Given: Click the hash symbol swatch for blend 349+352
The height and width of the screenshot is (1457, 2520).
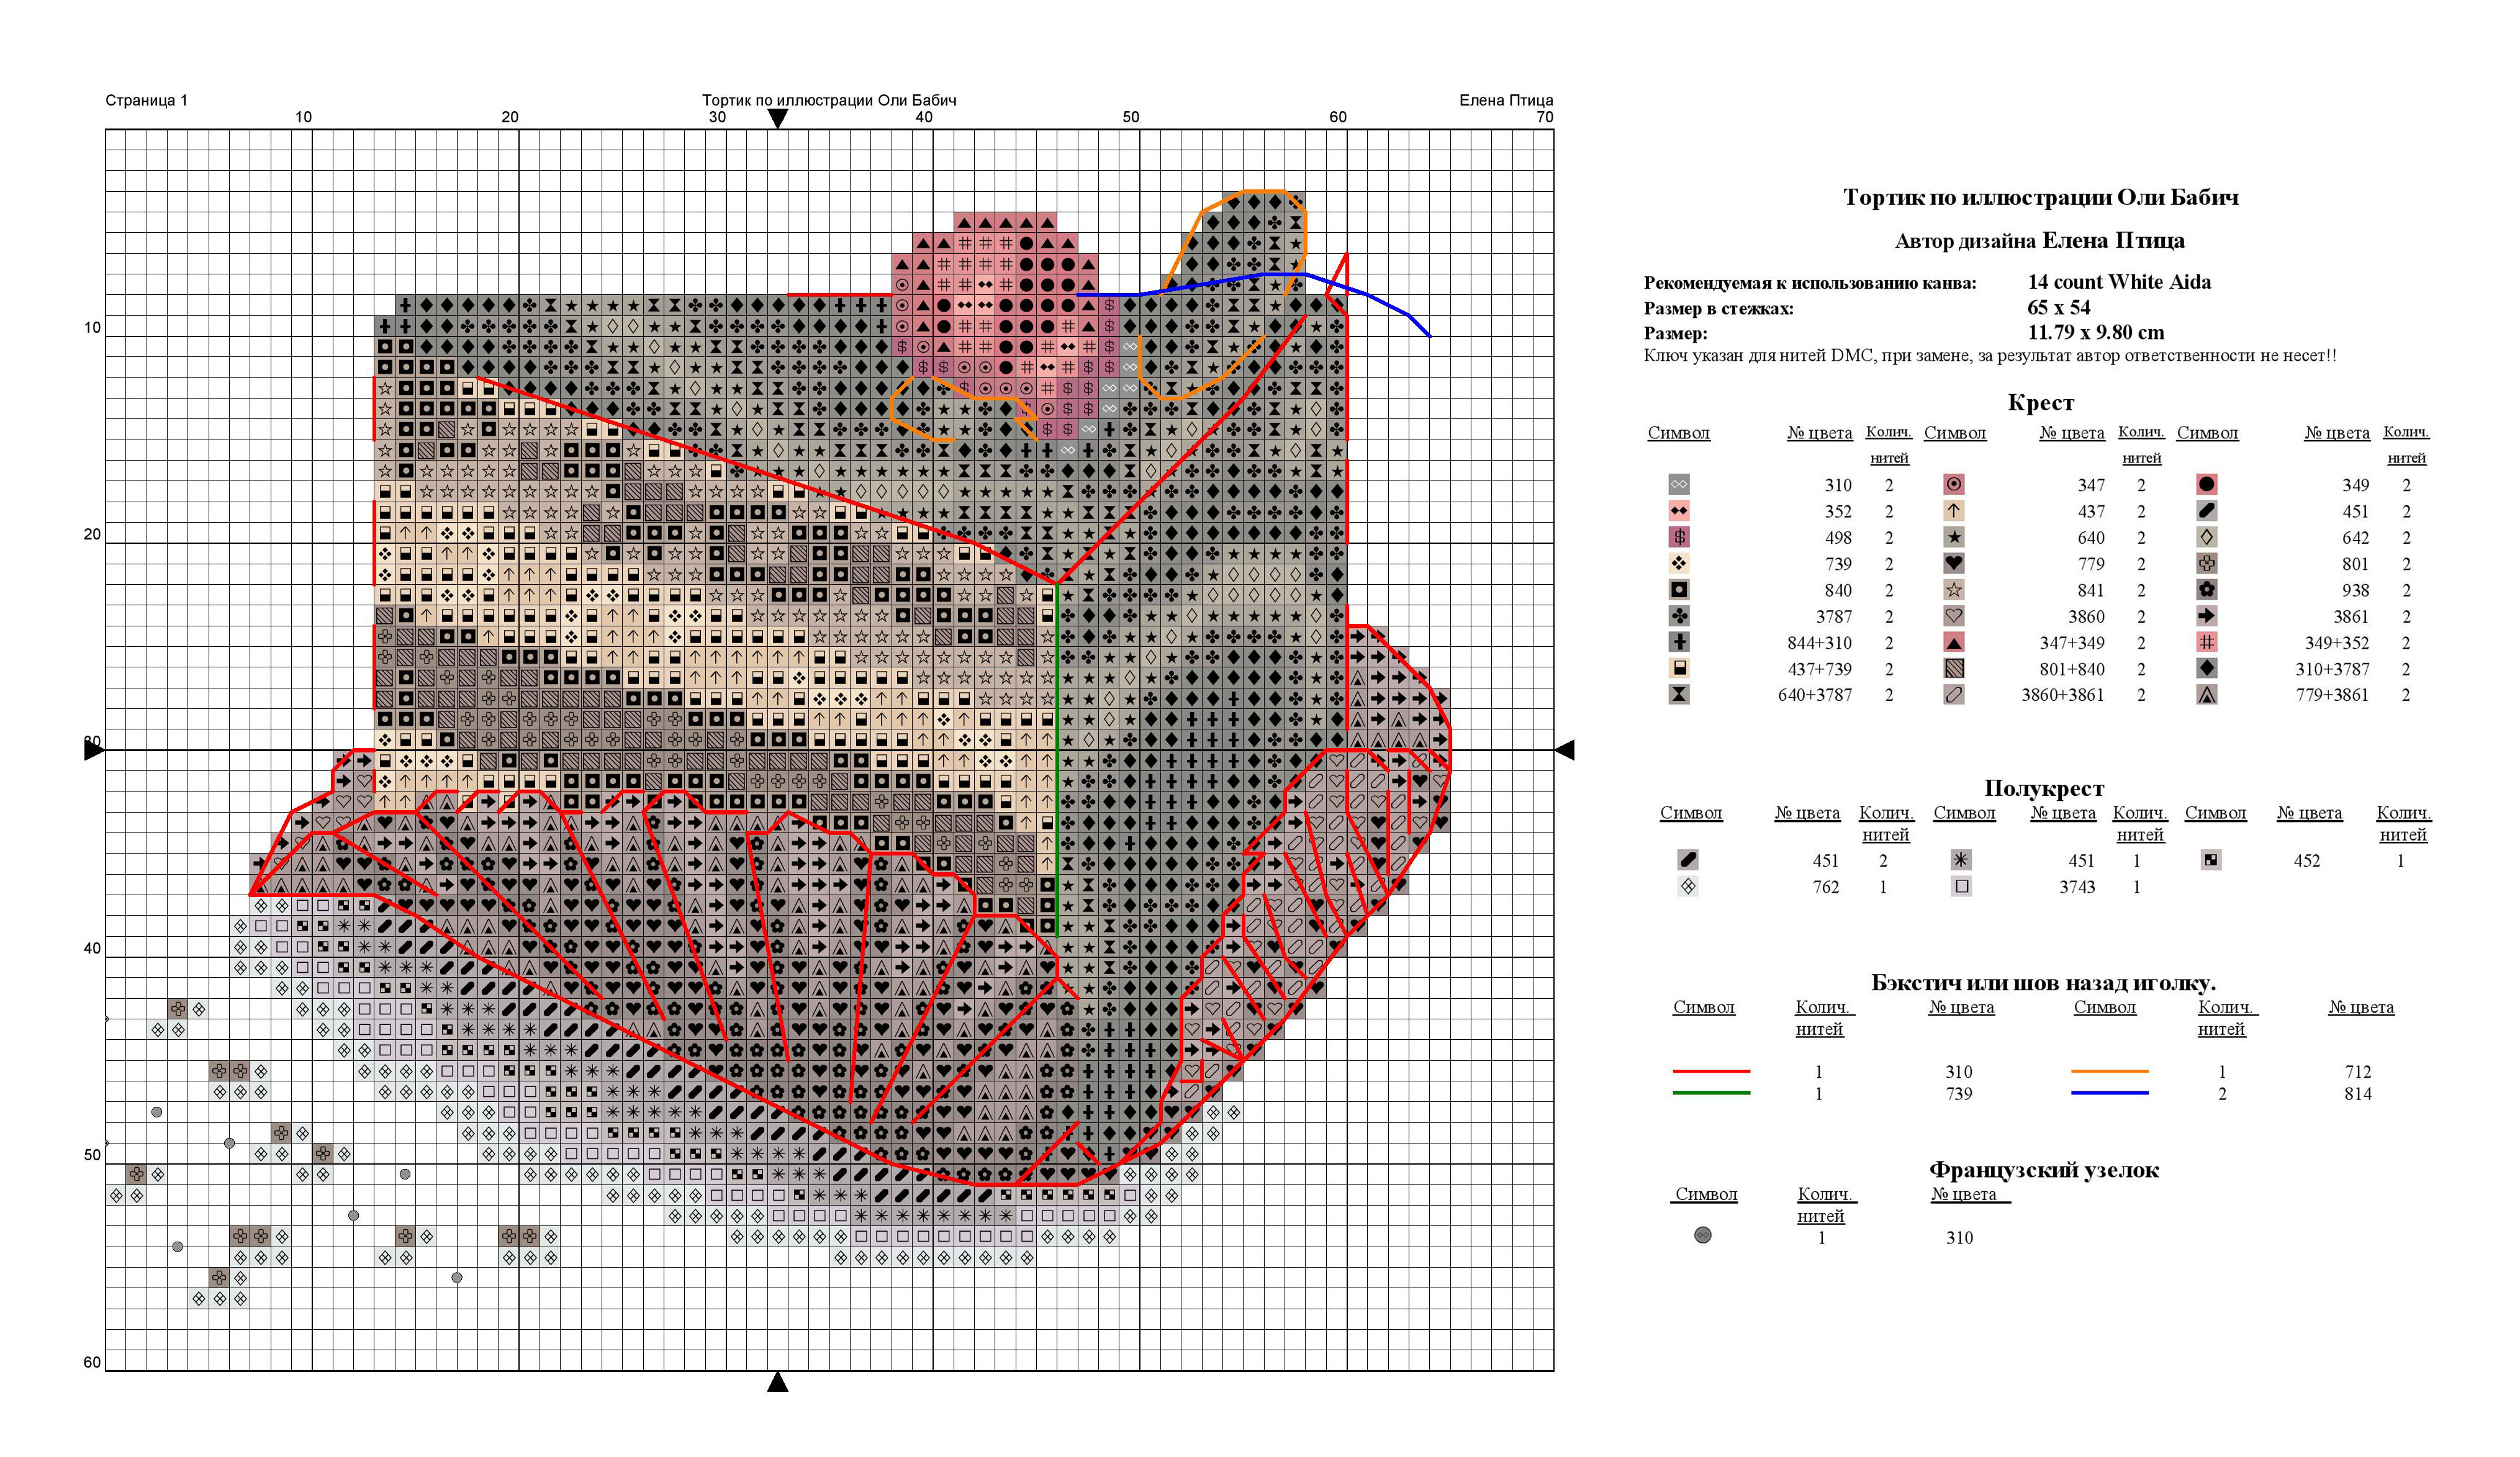Looking at the screenshot, I should [x=2206, y=642].
